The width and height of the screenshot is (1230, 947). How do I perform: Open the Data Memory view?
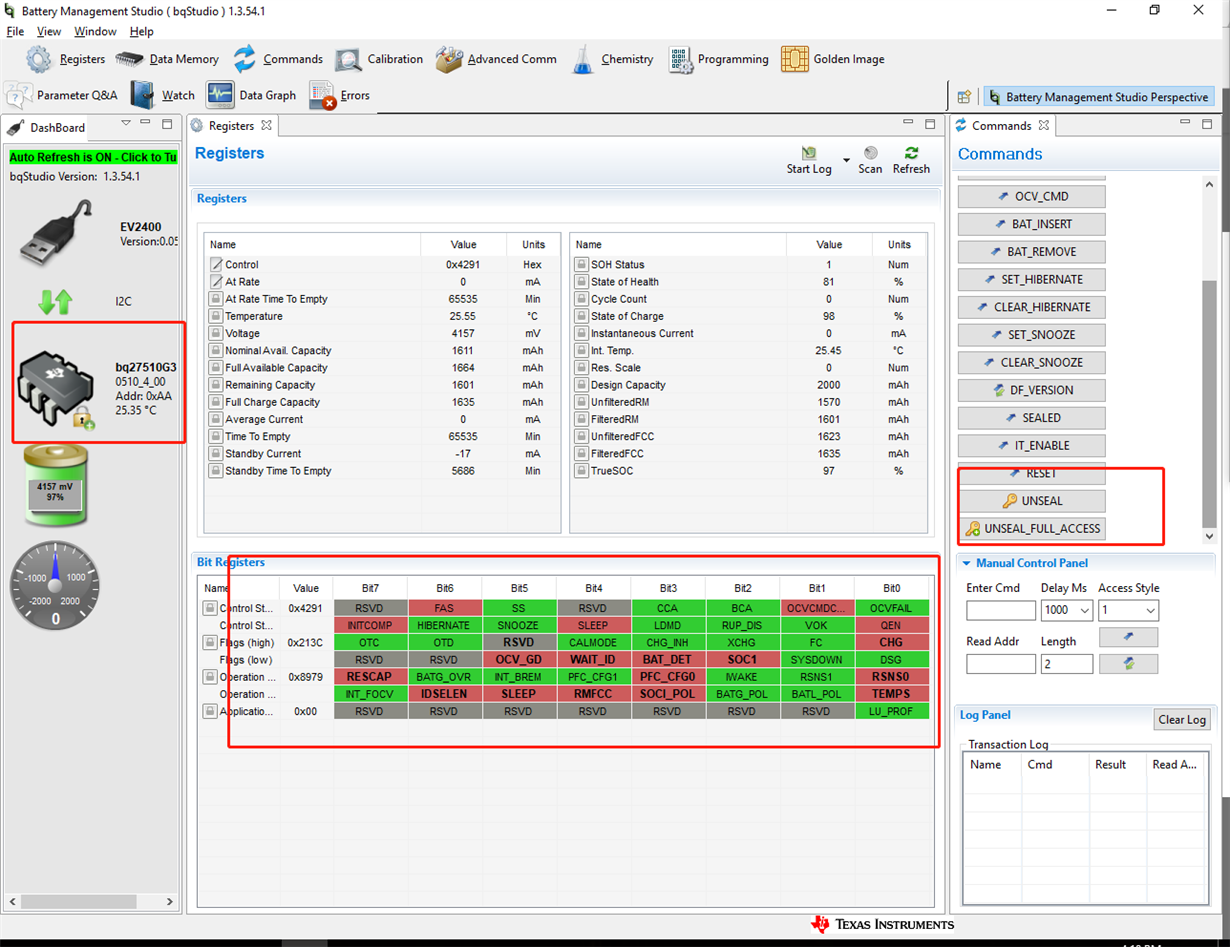pos(167,59)
